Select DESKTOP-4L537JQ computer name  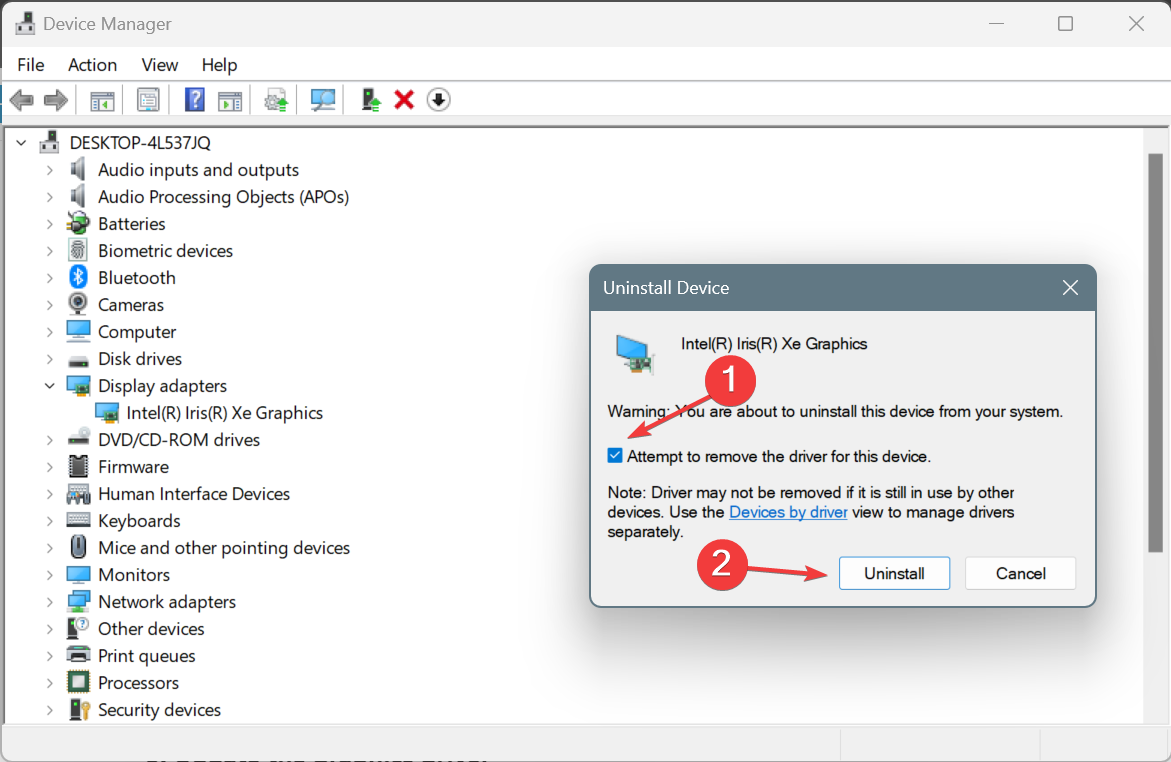click(140, 142)
